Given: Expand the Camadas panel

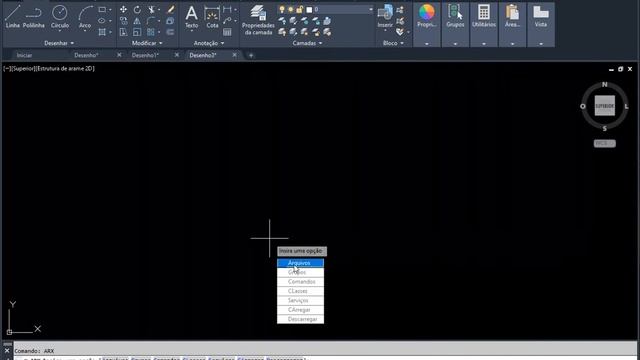Looking at the screenshot, I should (307, 43).
